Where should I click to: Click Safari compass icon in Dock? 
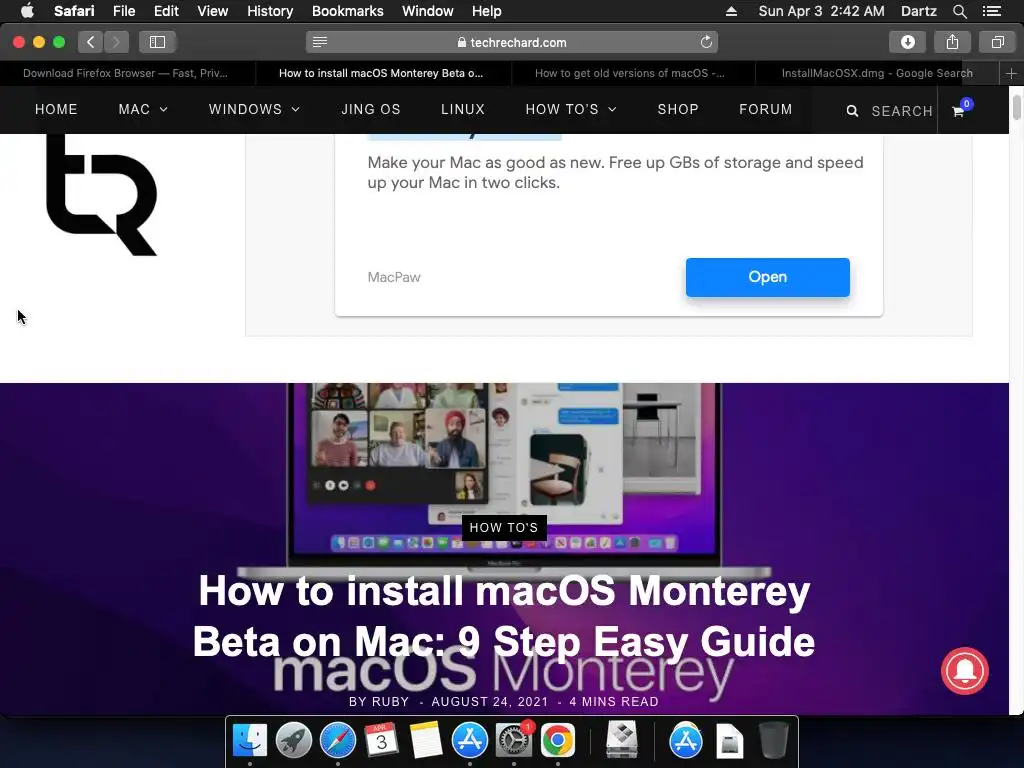(338, 740)
